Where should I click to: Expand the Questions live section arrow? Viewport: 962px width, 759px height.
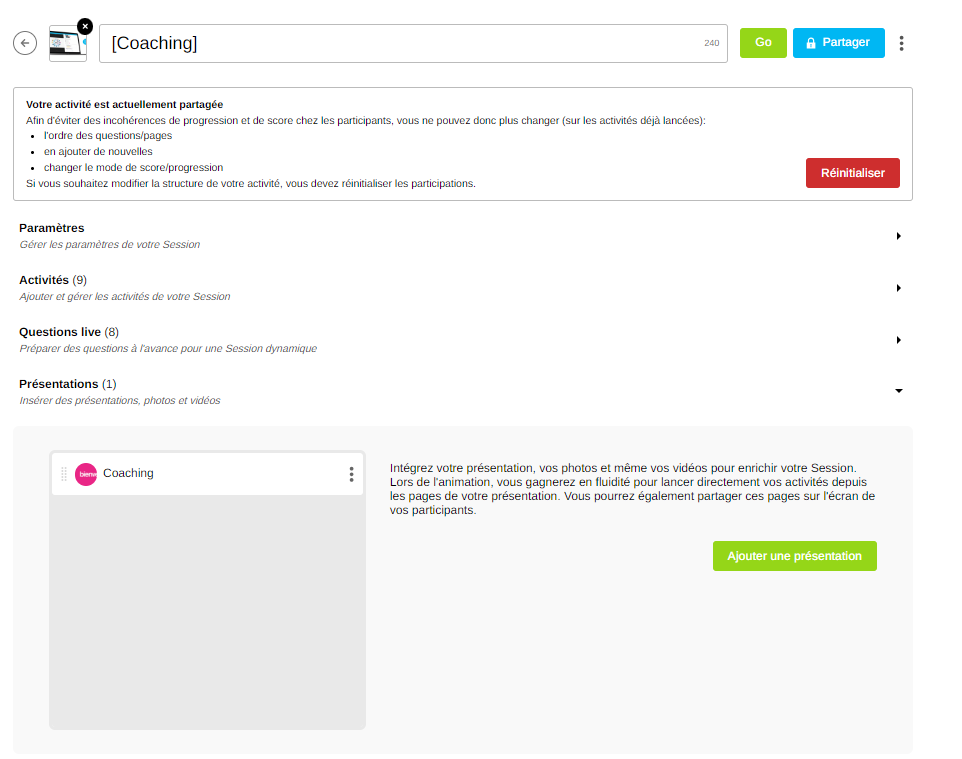click(898, 340)
